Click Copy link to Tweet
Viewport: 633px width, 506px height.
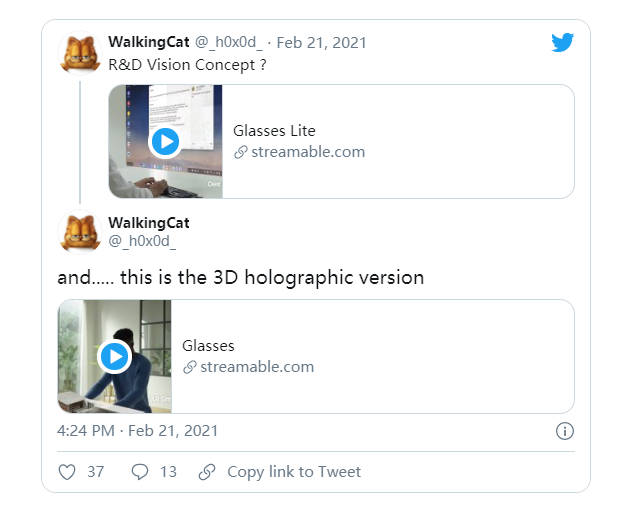point(294,471)
